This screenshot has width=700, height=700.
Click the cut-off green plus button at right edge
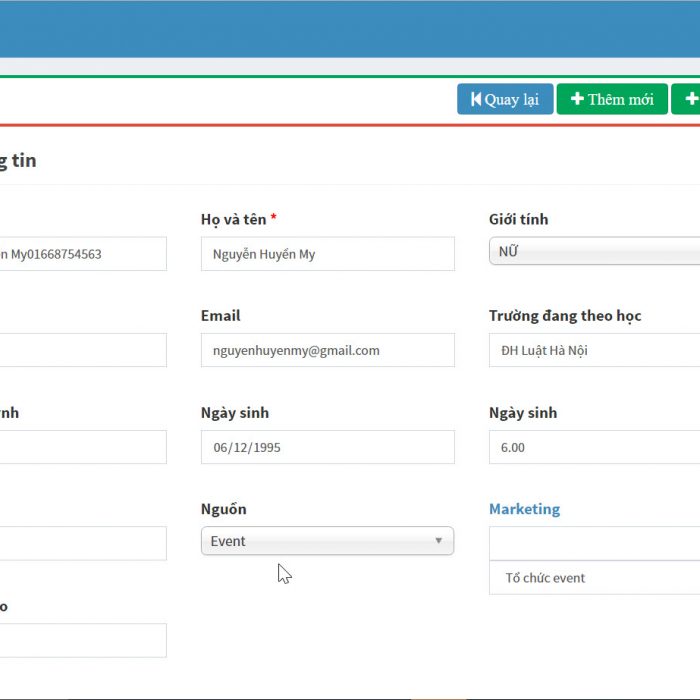pyautogui.click(x=688, y=99)
